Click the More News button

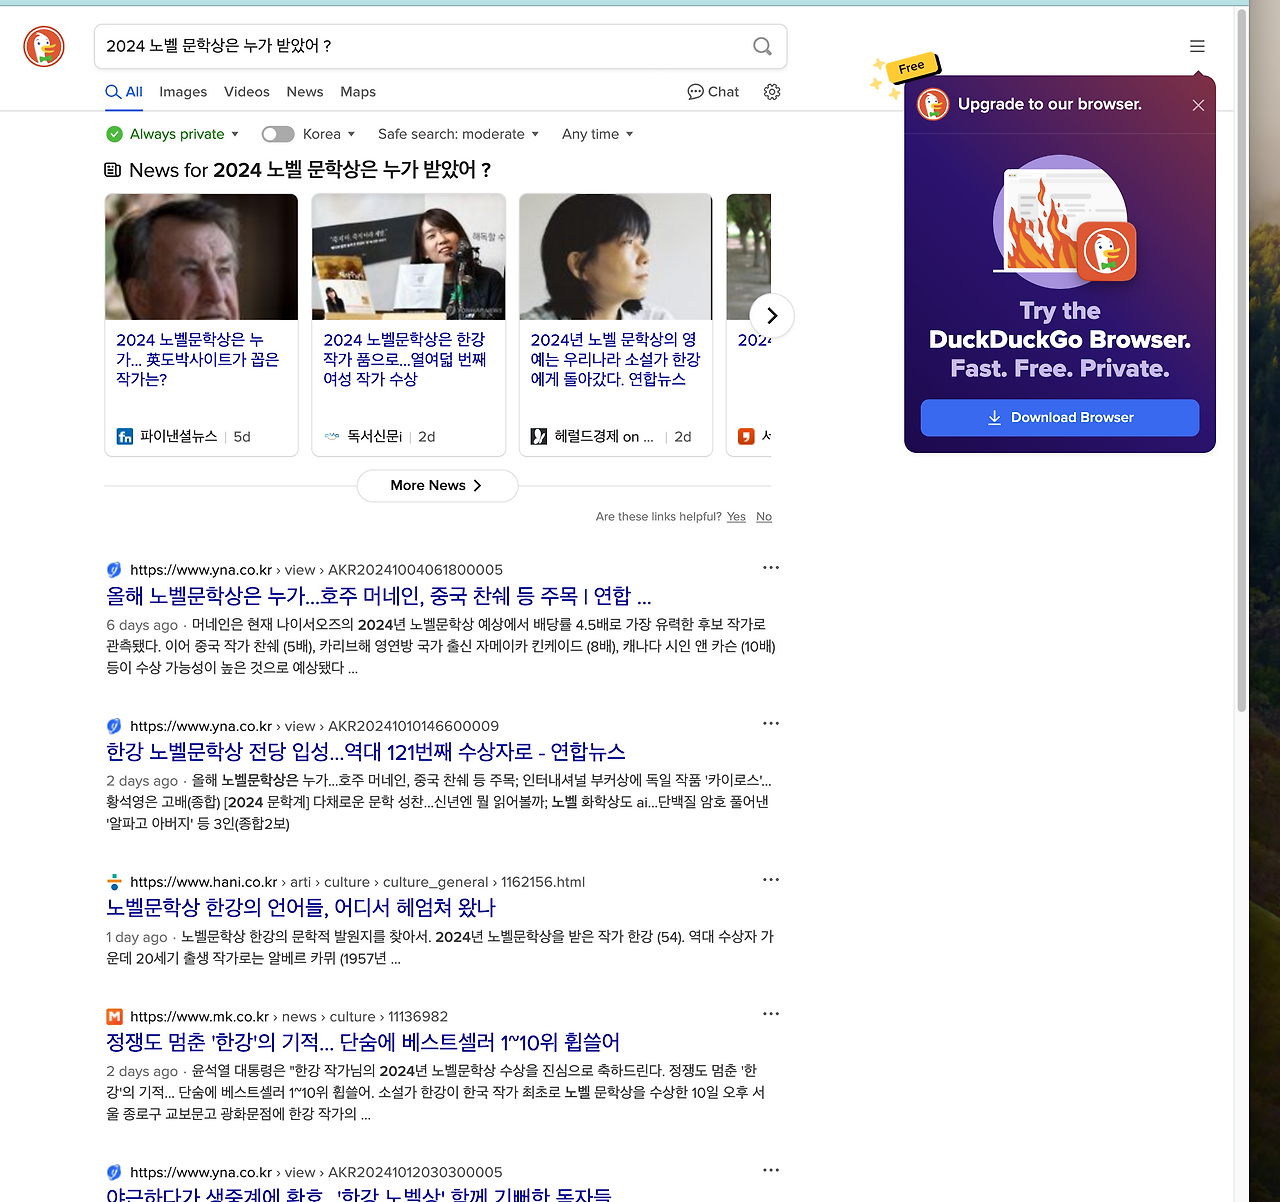click(x=437, y=485)
